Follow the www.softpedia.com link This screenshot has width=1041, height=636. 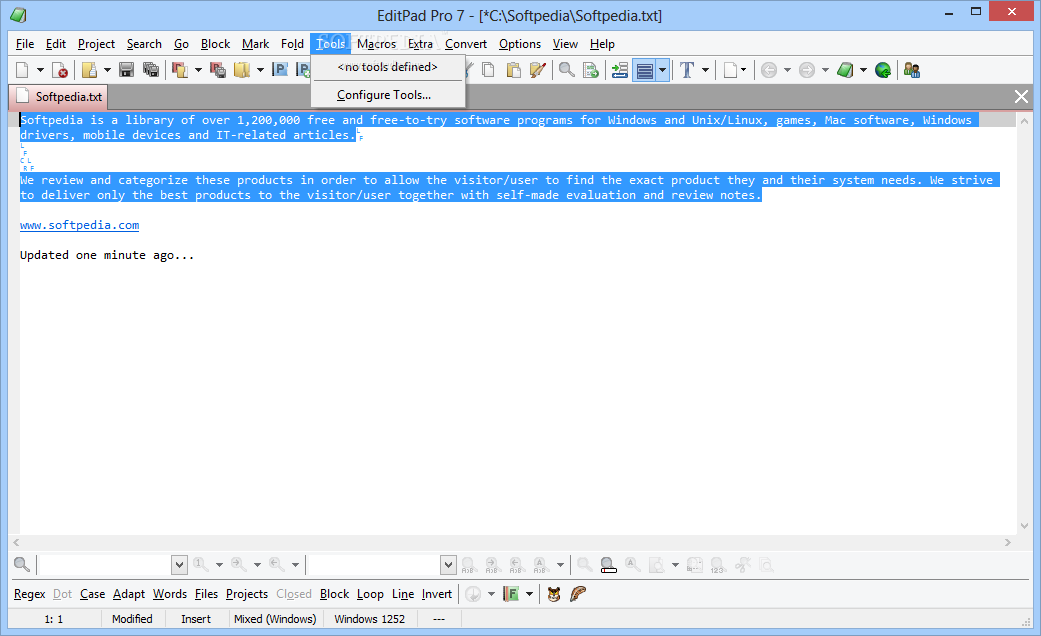coord(80,225)
